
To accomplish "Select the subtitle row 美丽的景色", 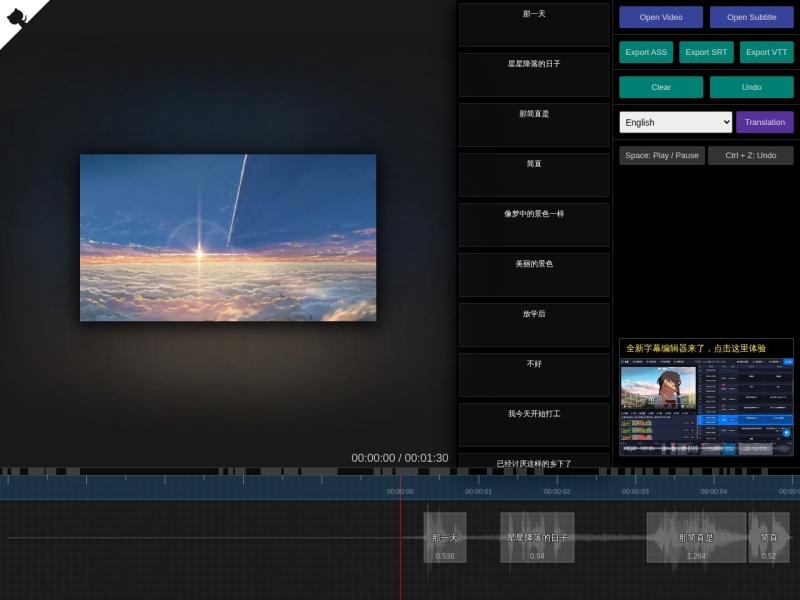I will [x=534, y=274].
